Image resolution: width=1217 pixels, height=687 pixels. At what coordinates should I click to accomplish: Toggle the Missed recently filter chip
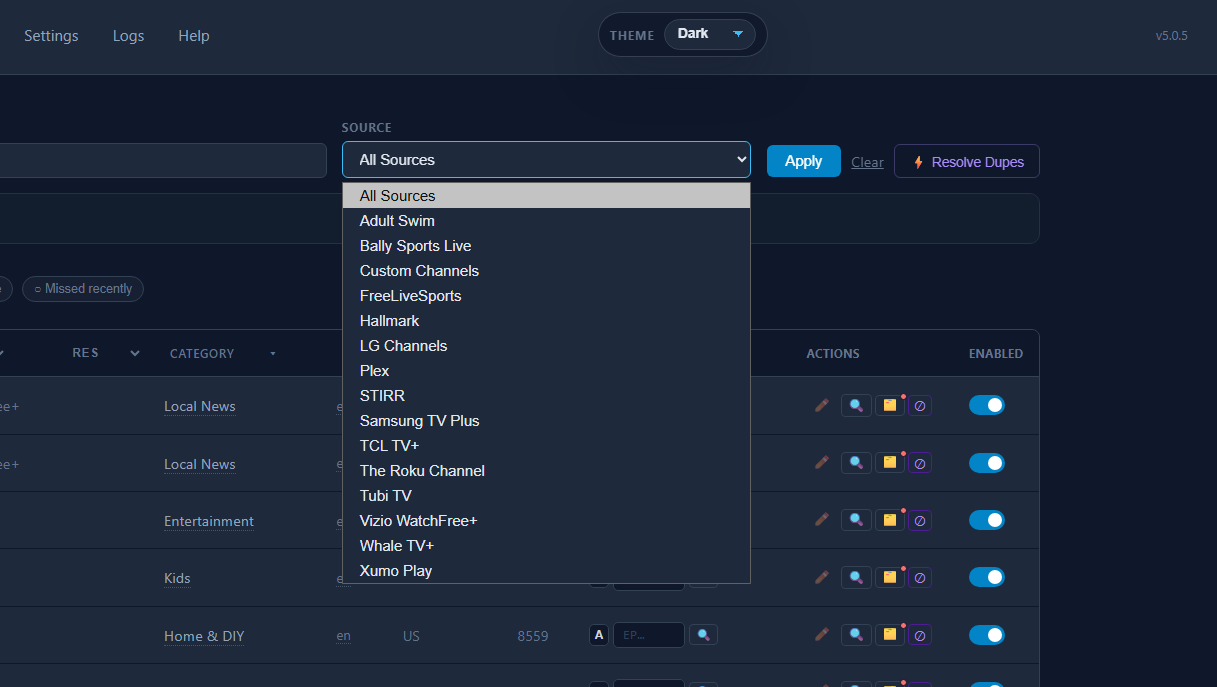click(x=83, y=289)
